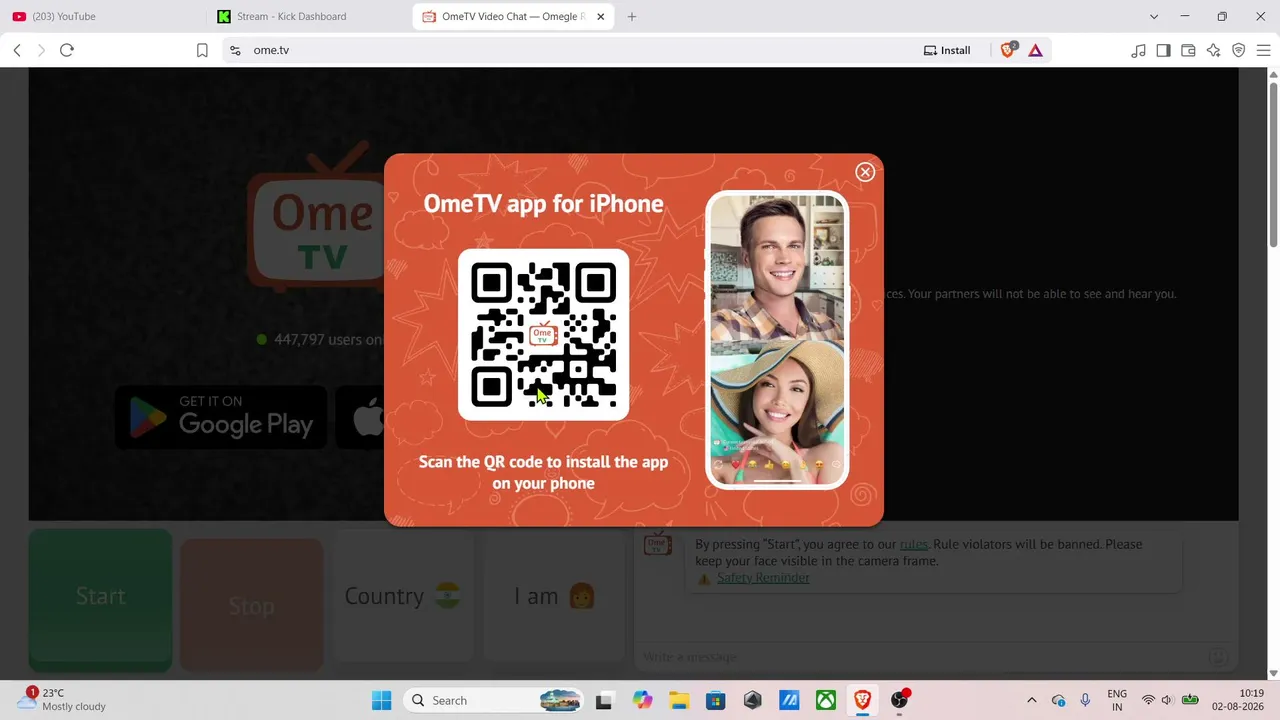
Task: Open a new browser tab
Action: pos(632,16)
